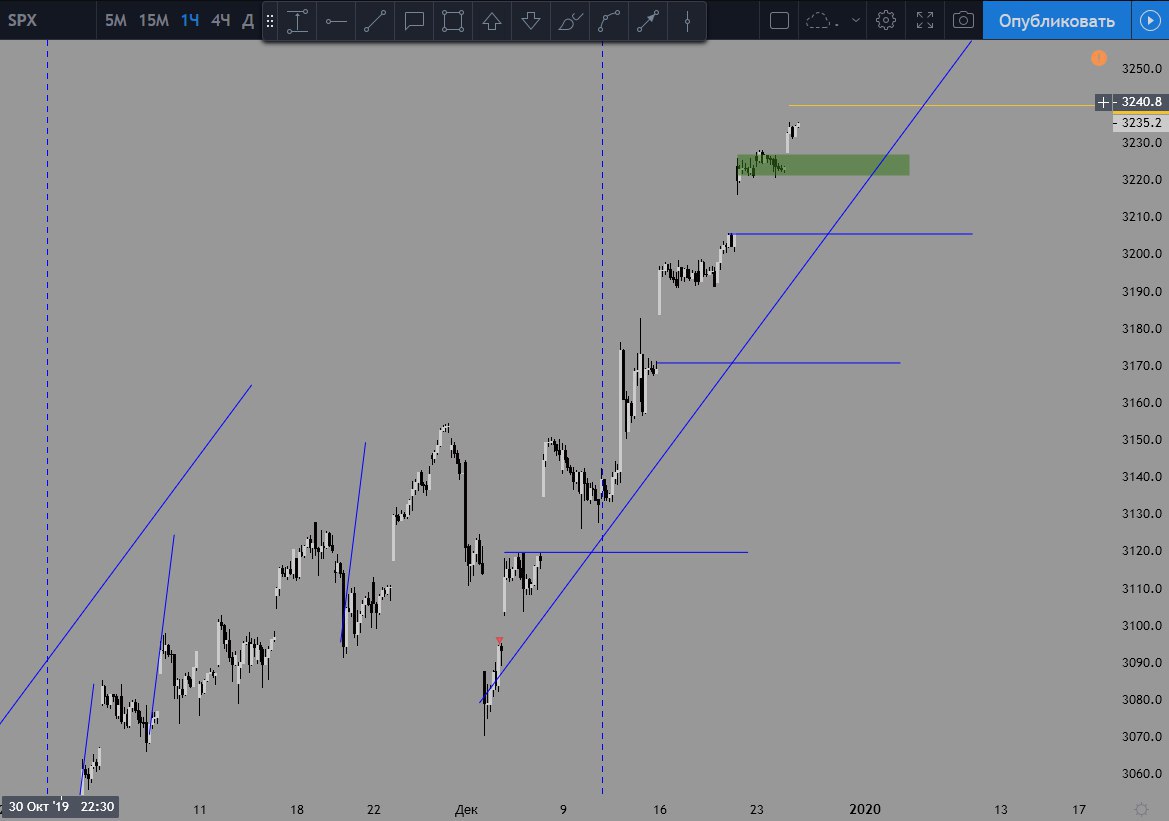This screenshot has height=821, width=1169.
Task: Click the Дек label on time axis
Action: pos(466,810)
